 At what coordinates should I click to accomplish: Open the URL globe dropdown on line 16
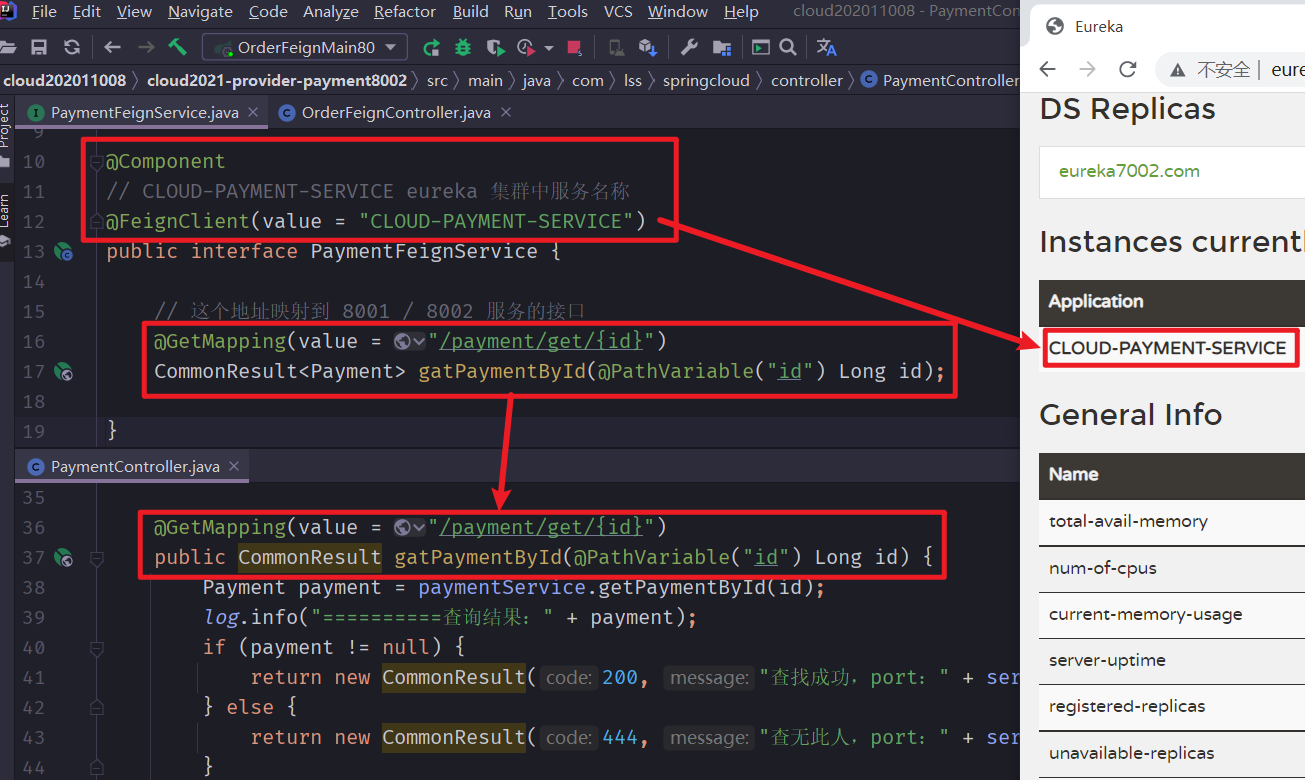pyautogui.click(x=410, y=342)
